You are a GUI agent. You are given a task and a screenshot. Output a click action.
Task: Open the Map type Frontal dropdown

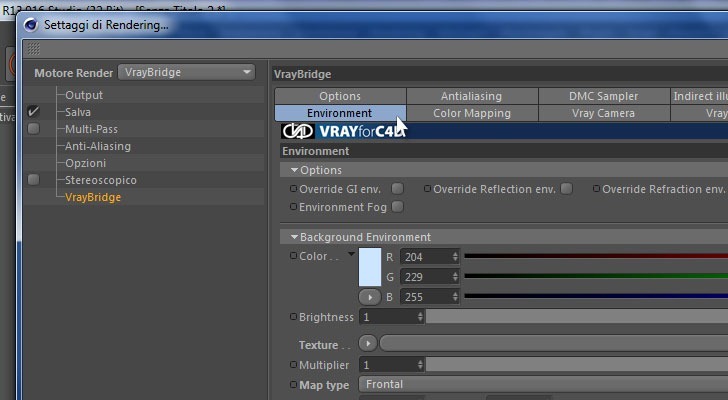coord(543,384)
